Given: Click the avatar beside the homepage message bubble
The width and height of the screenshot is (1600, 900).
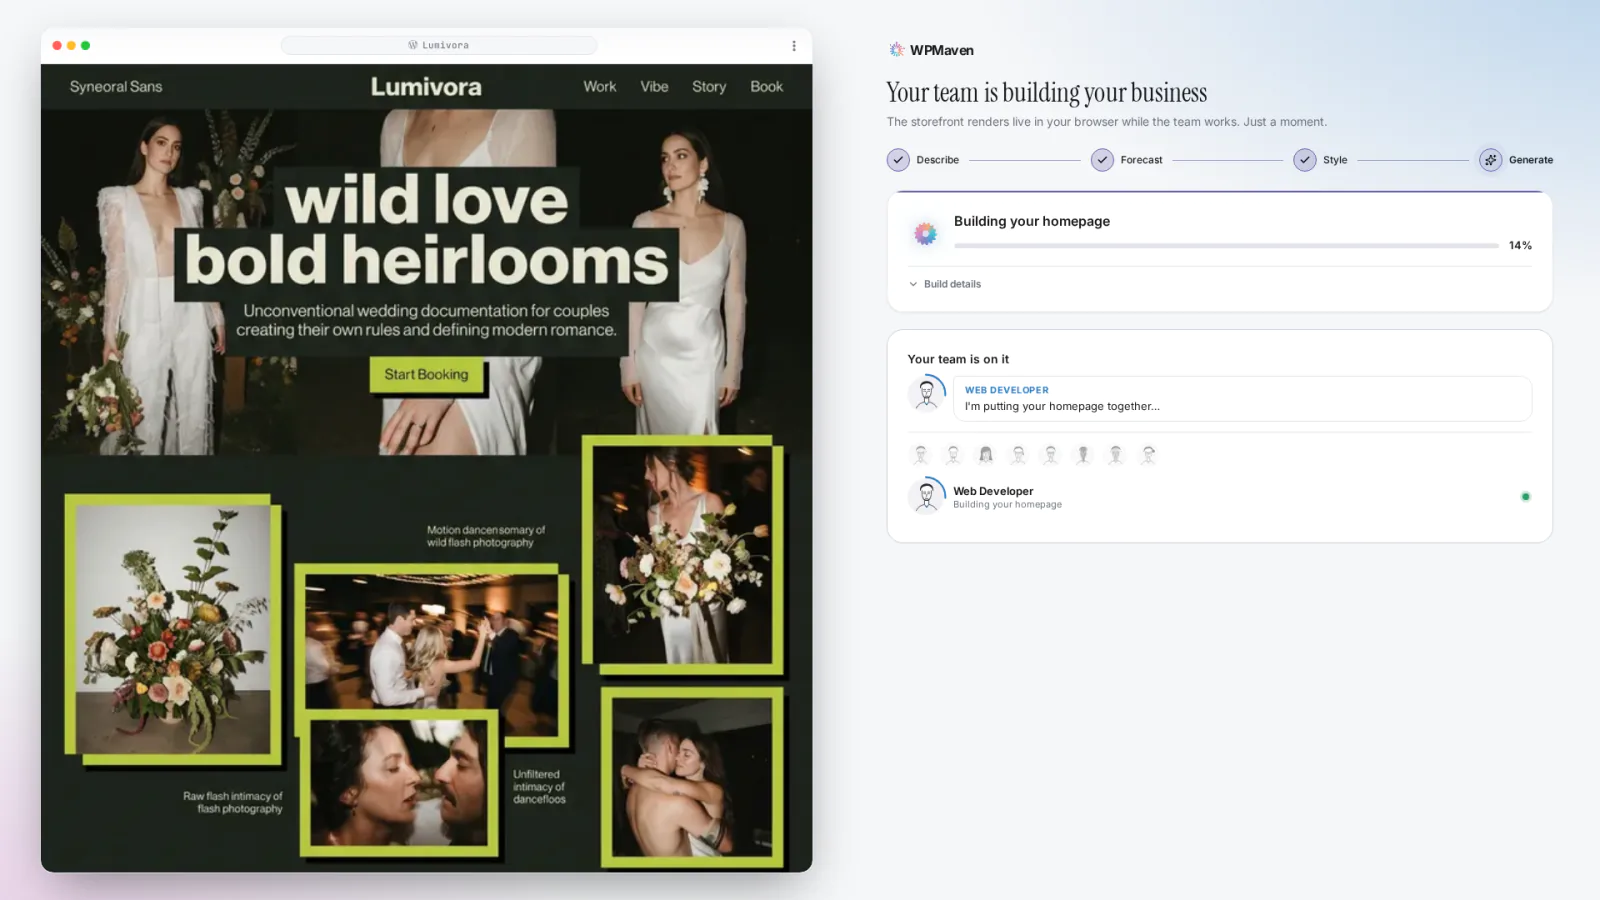Looking at the screenshot, I should (927, 394).
